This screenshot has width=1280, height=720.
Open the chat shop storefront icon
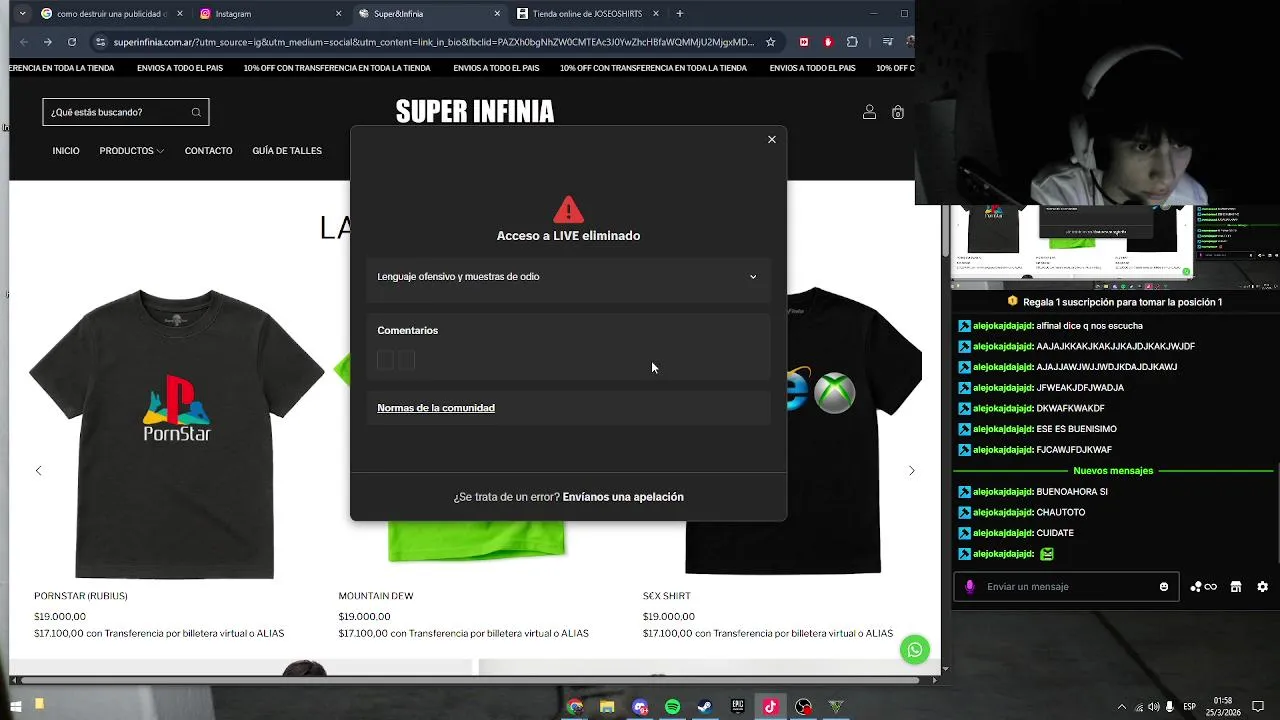1236,587
